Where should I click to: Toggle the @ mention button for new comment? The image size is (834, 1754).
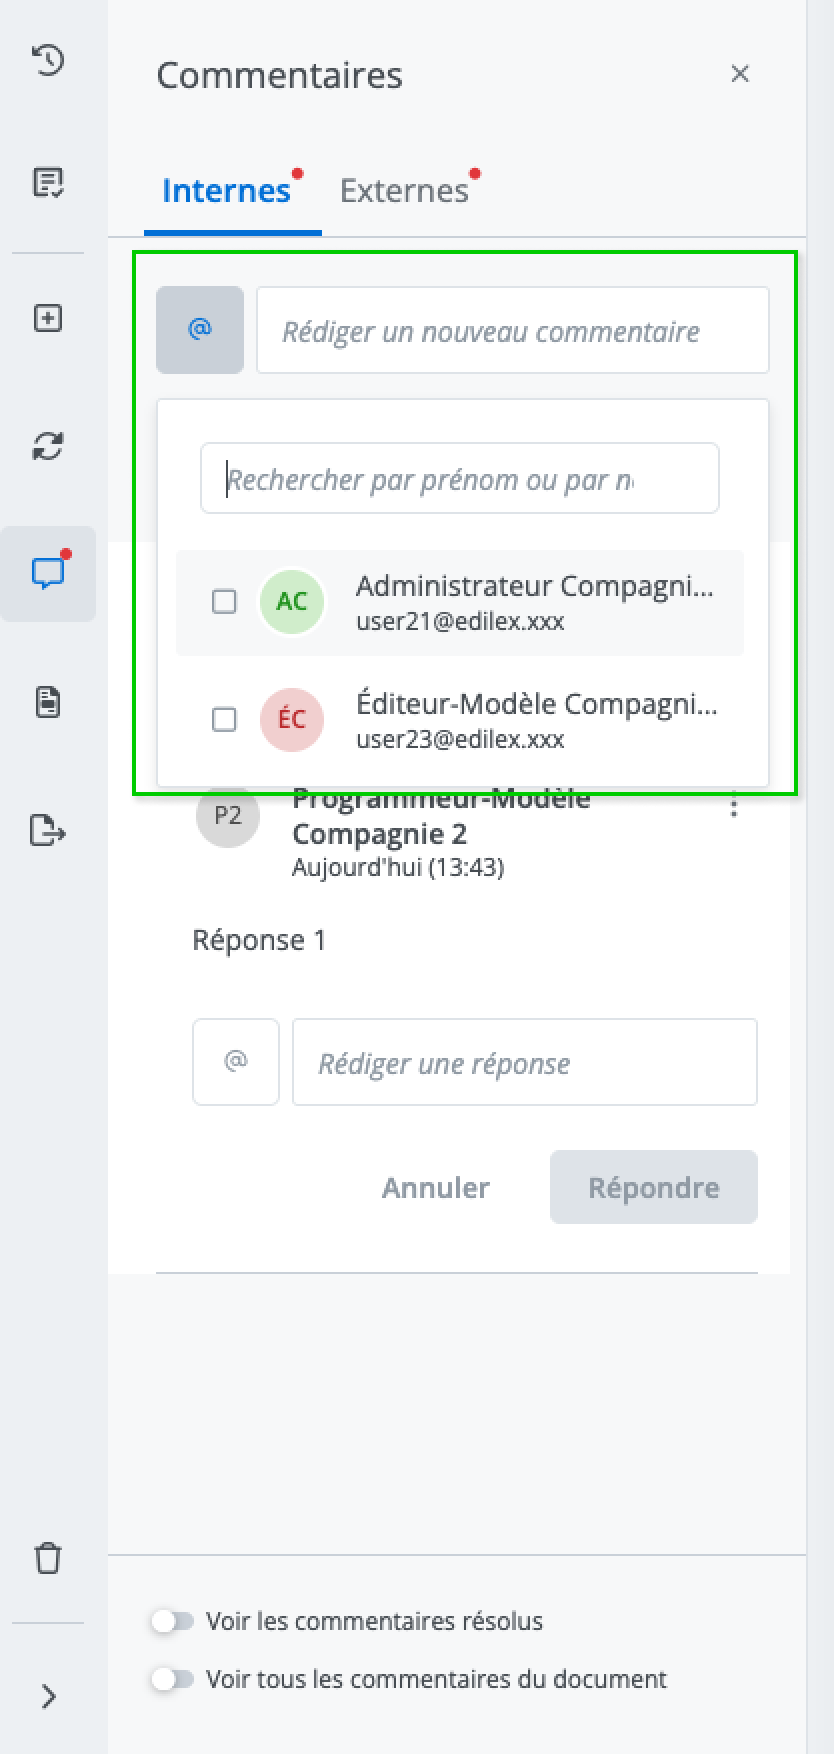(200, 330)
